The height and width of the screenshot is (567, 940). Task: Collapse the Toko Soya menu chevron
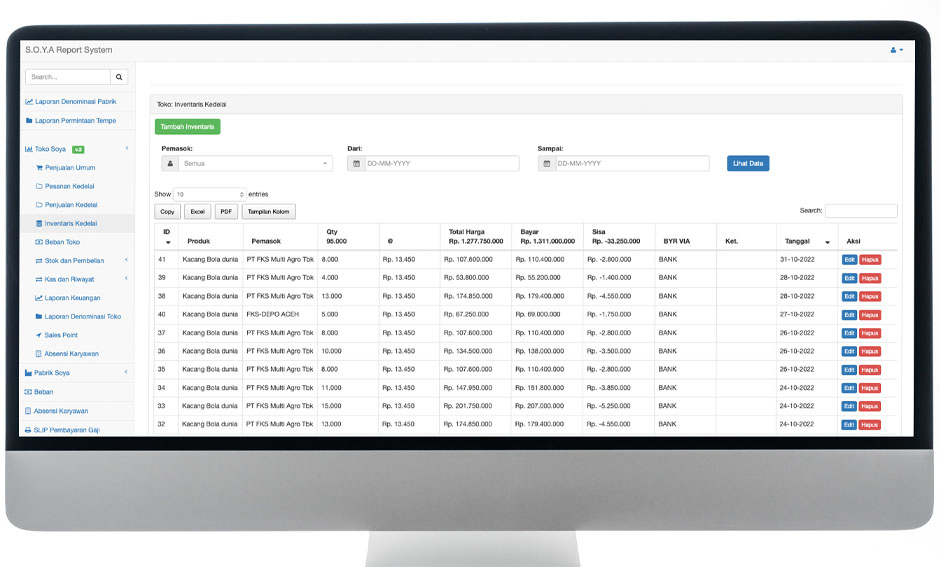(x=126, y=148)
